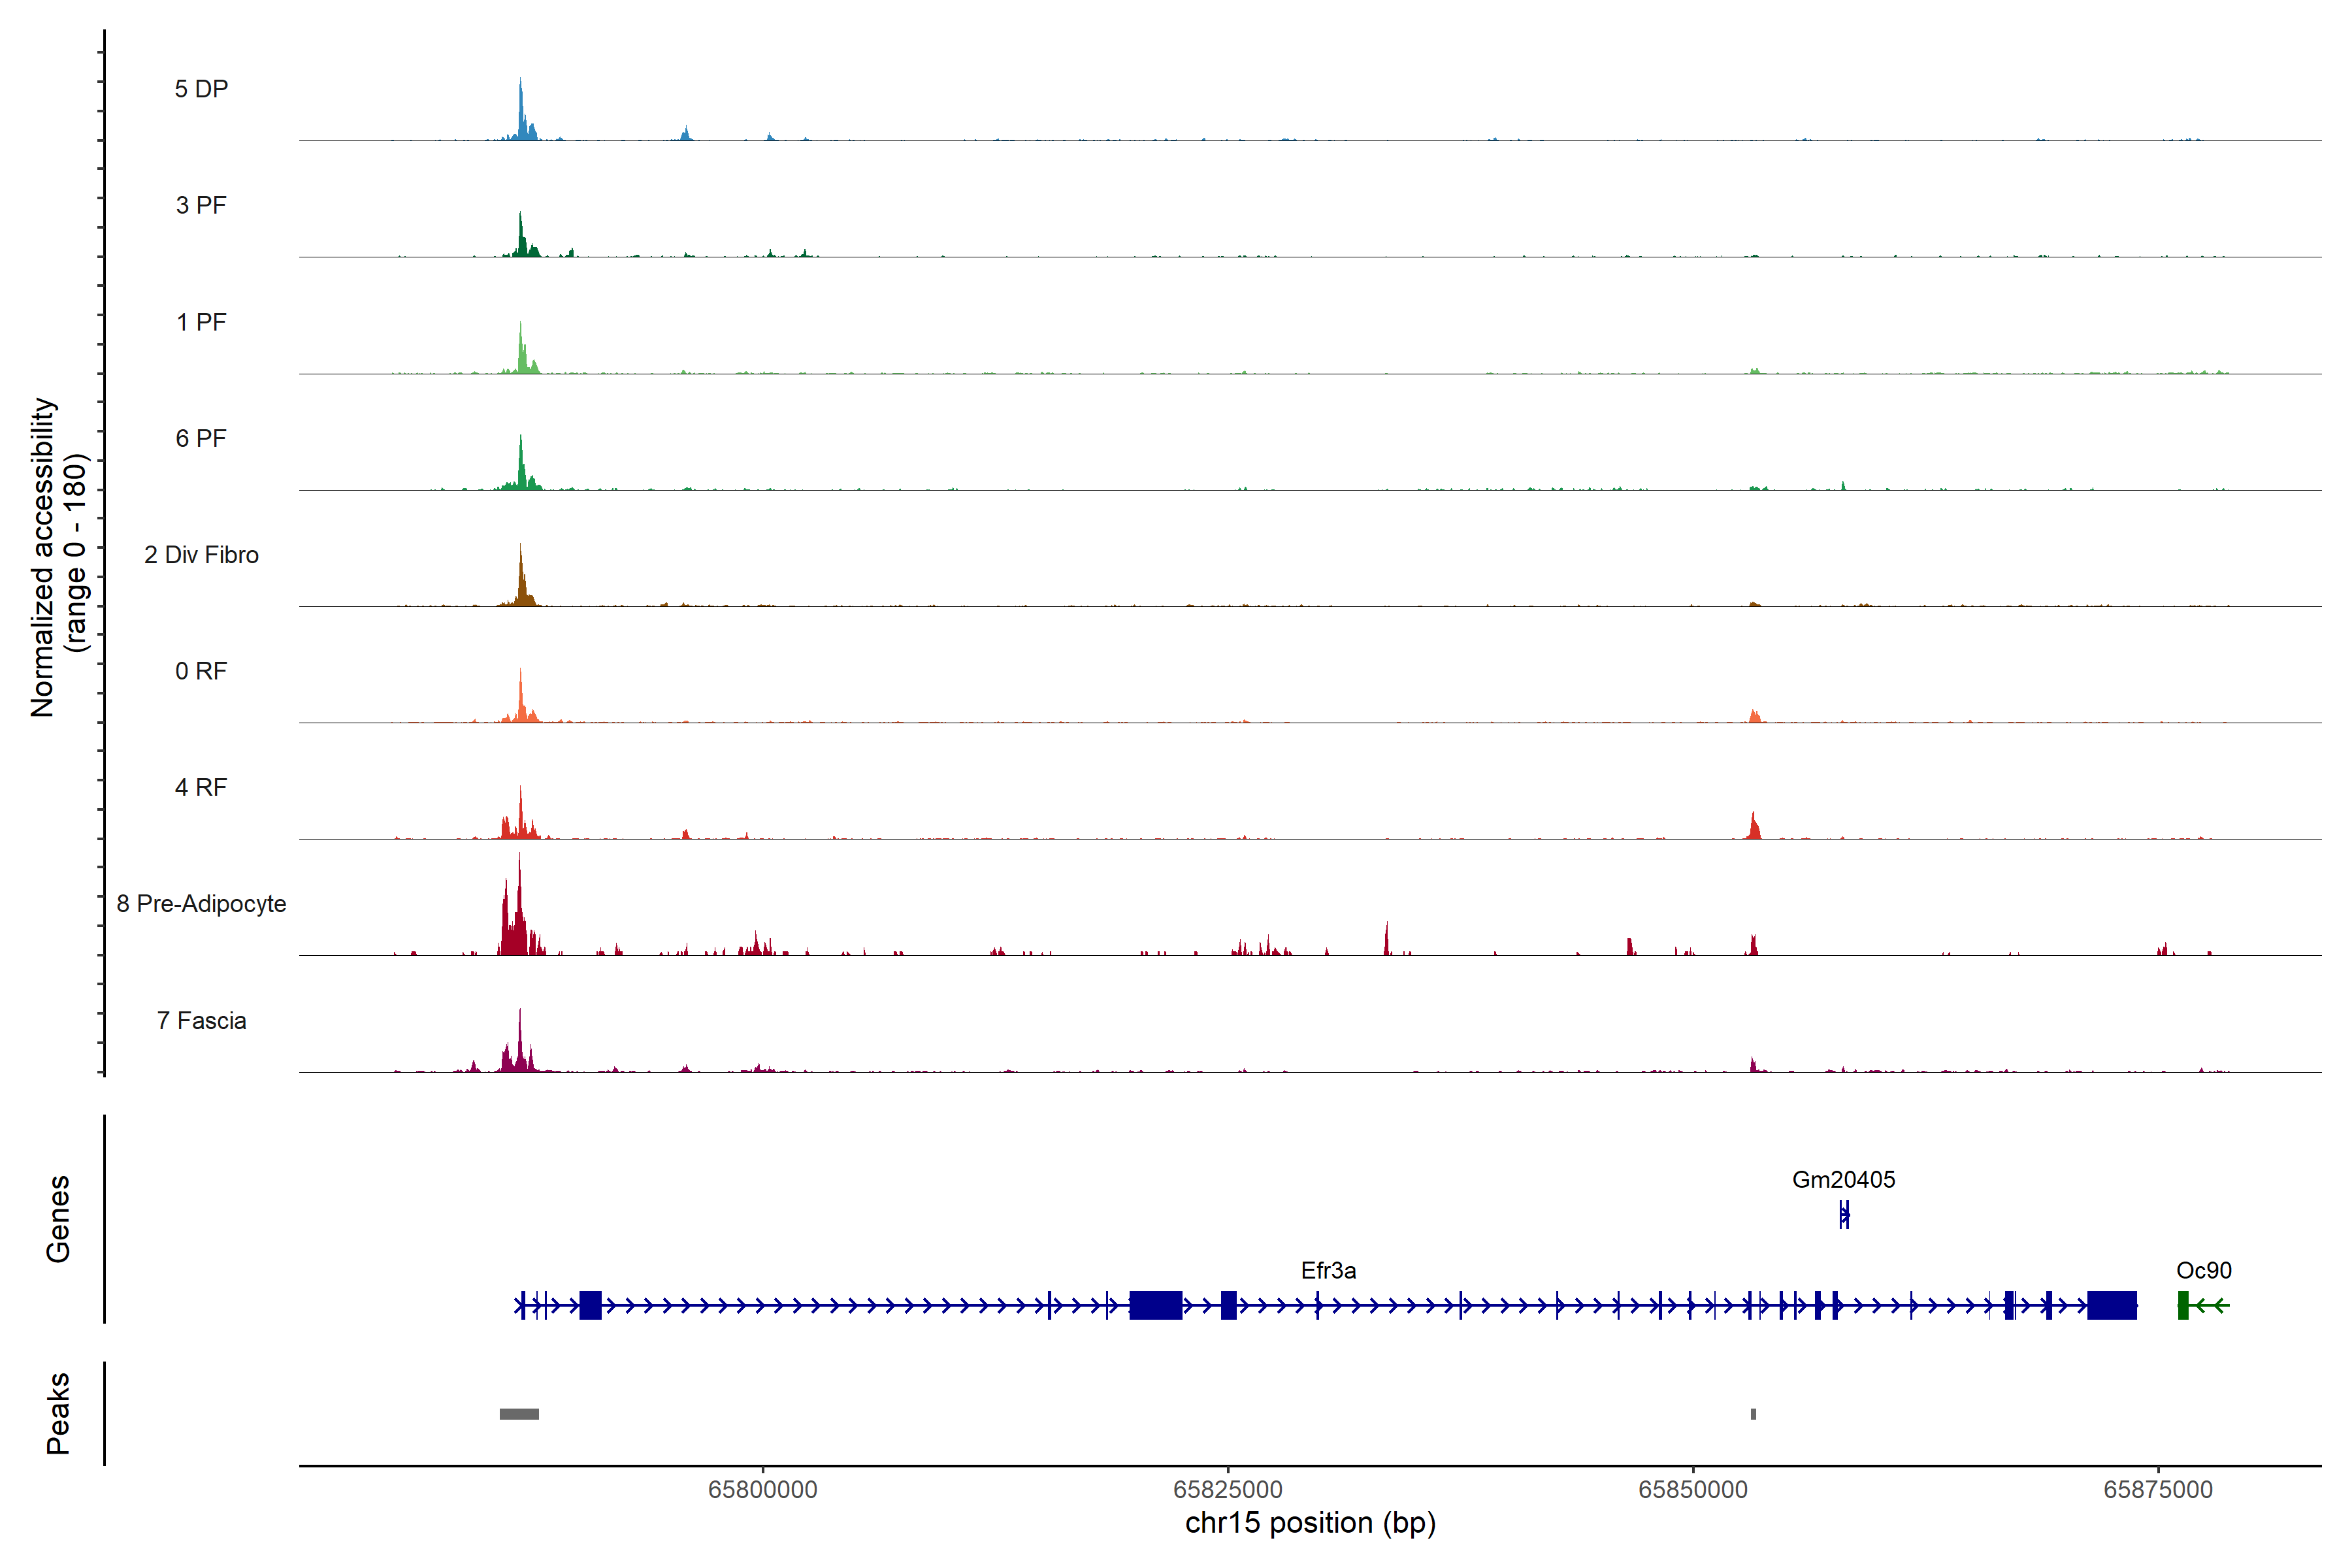Click the 65800000 axis tick label
Image resolution: width=2352 pixels, height=1568 pixels.
(762, 1489)
